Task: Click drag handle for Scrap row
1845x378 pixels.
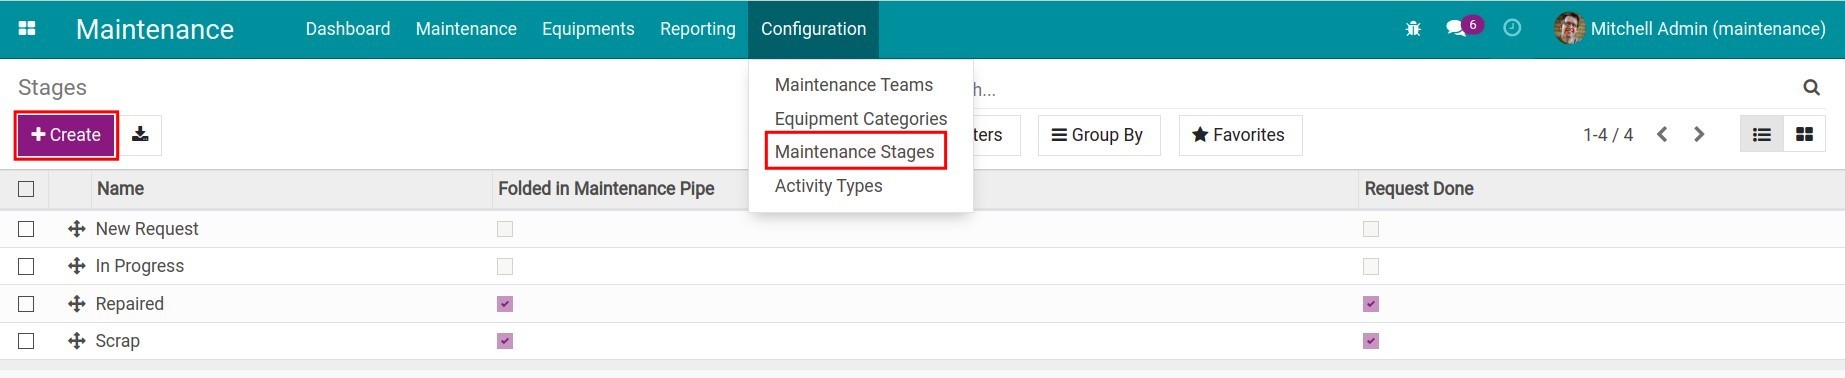Action: pos(76,341)
